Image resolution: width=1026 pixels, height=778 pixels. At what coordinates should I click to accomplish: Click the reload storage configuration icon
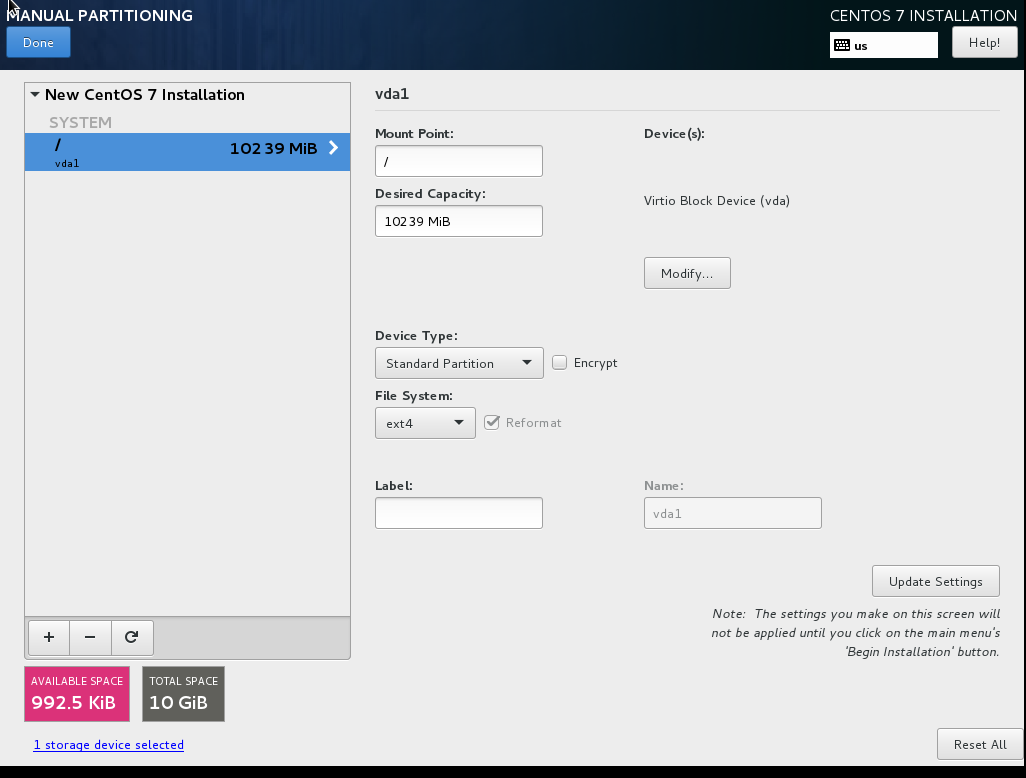point(131,637)
